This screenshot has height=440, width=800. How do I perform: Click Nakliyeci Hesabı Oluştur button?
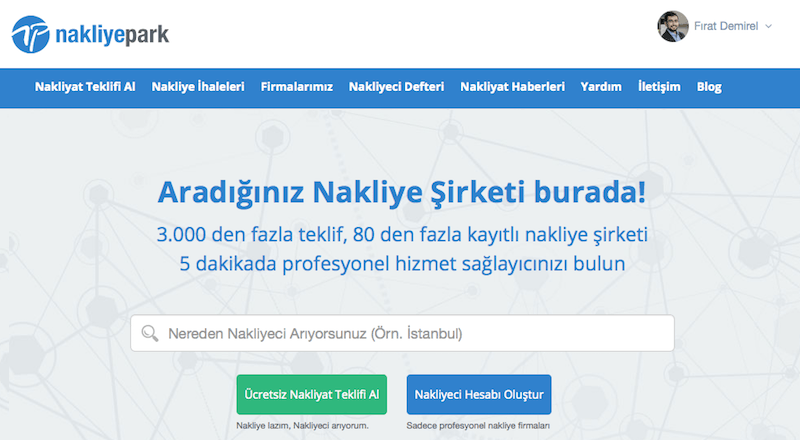[479, 395]
